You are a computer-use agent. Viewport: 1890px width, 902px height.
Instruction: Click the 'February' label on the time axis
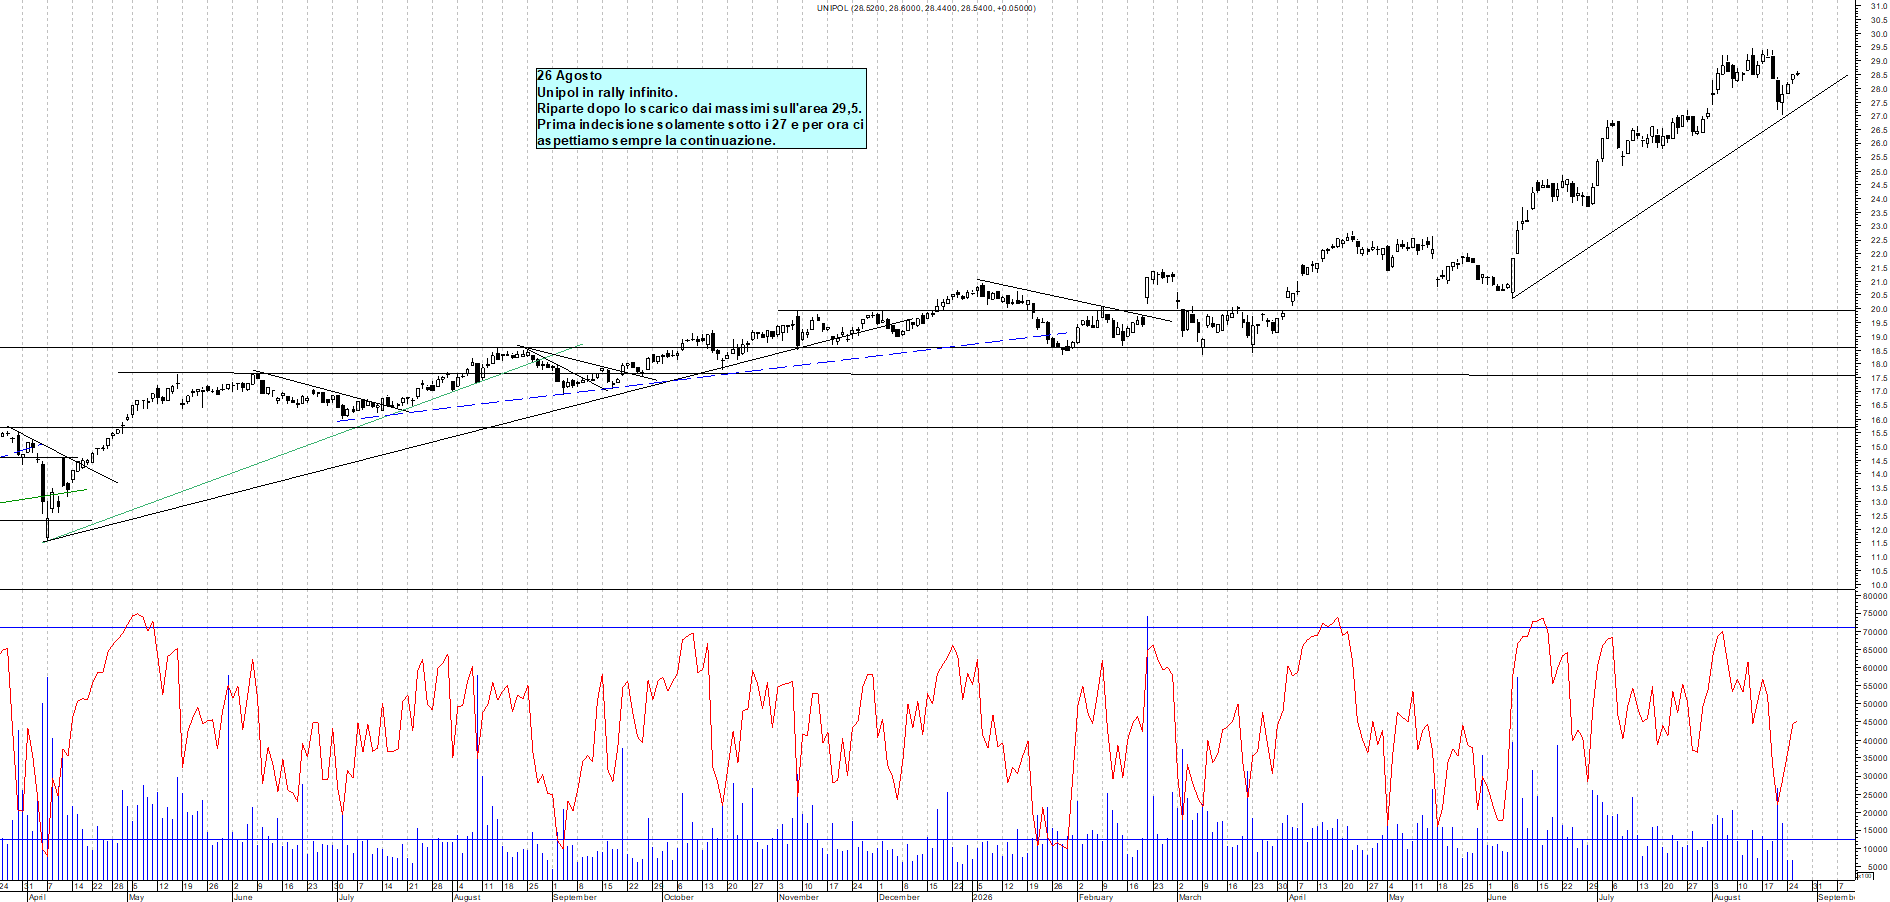[1095, 897]
